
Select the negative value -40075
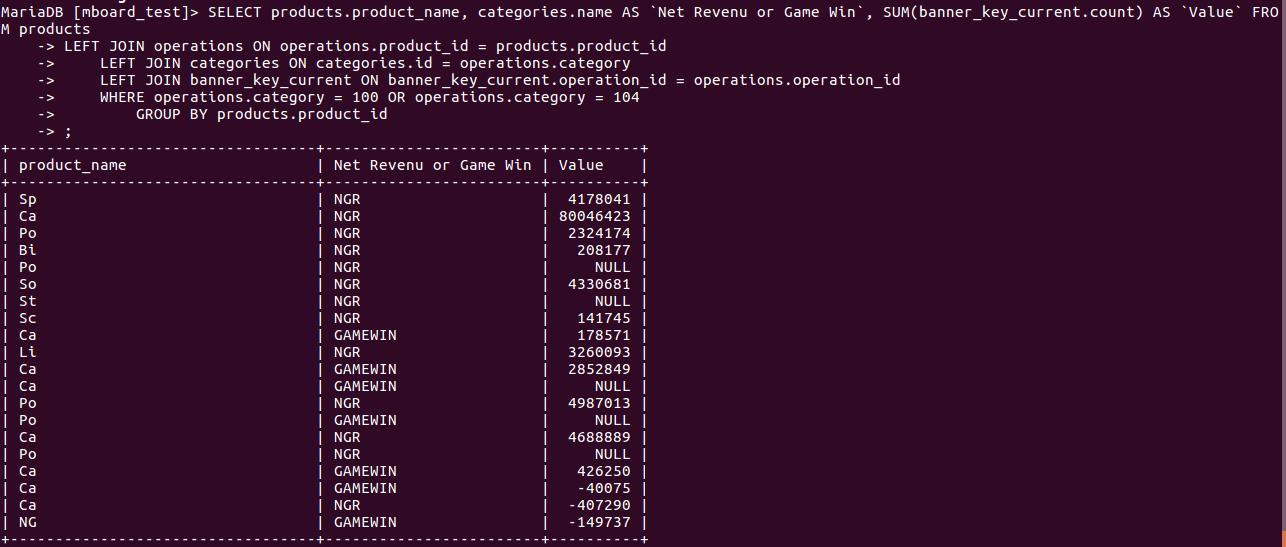pos(604,488)
